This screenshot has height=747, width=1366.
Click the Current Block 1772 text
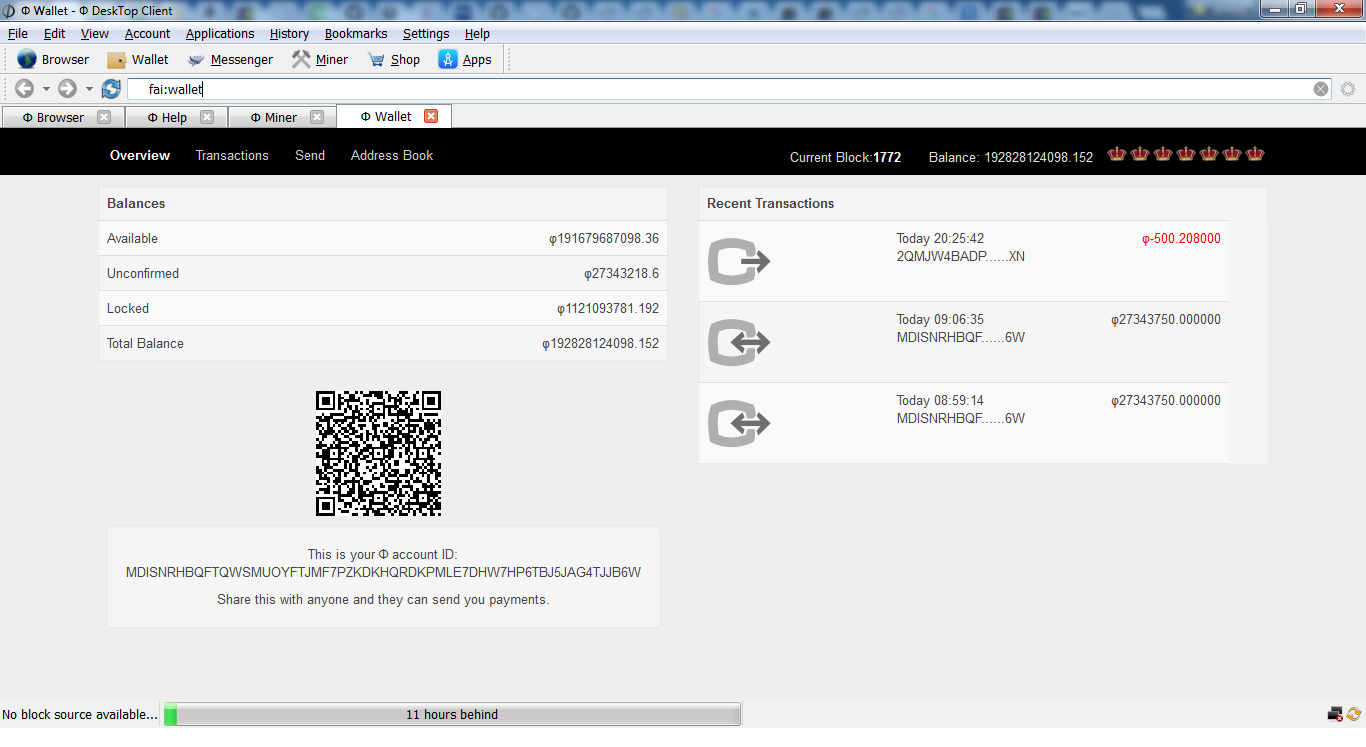coord(846,157)
